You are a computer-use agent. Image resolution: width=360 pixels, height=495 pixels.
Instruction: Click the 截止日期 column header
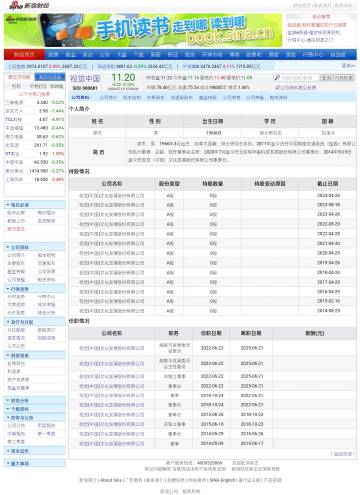[x=328, y=184]
